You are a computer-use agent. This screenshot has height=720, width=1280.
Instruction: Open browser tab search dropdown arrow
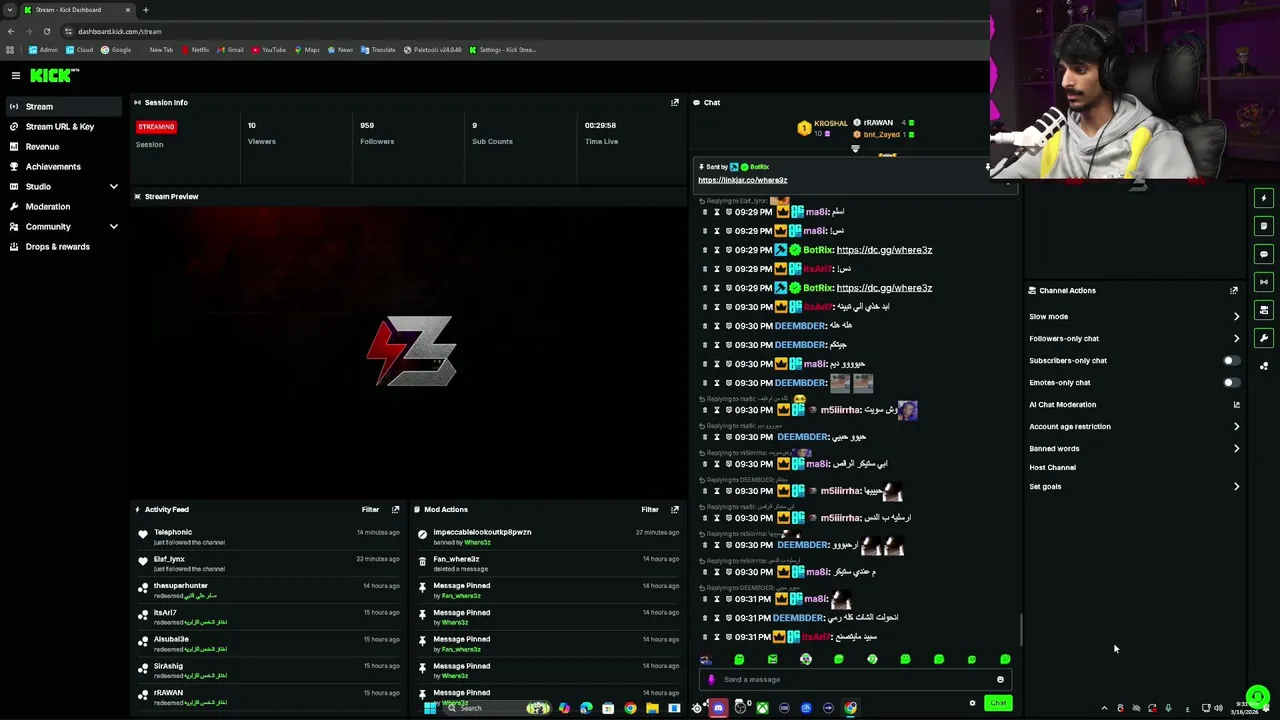(x=10, y=10)
